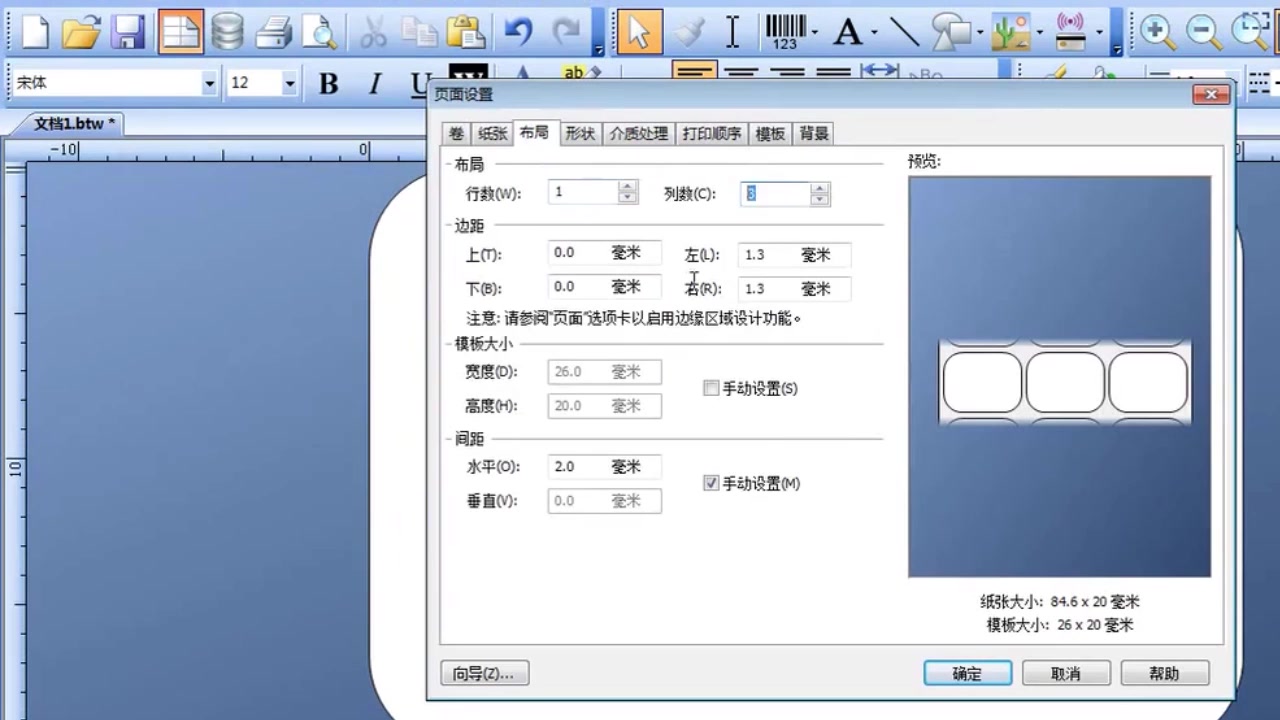Switch to the 纸张 tab

click(x=492, y=133)
